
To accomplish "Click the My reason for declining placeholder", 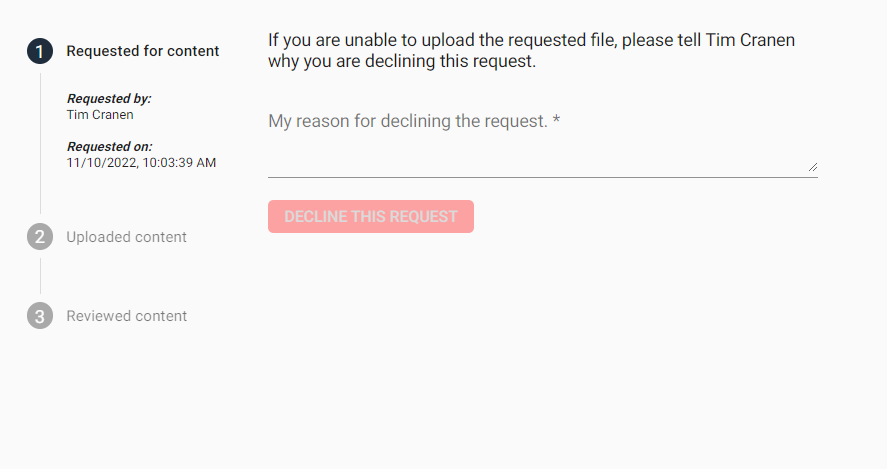I will pos(408,122).
